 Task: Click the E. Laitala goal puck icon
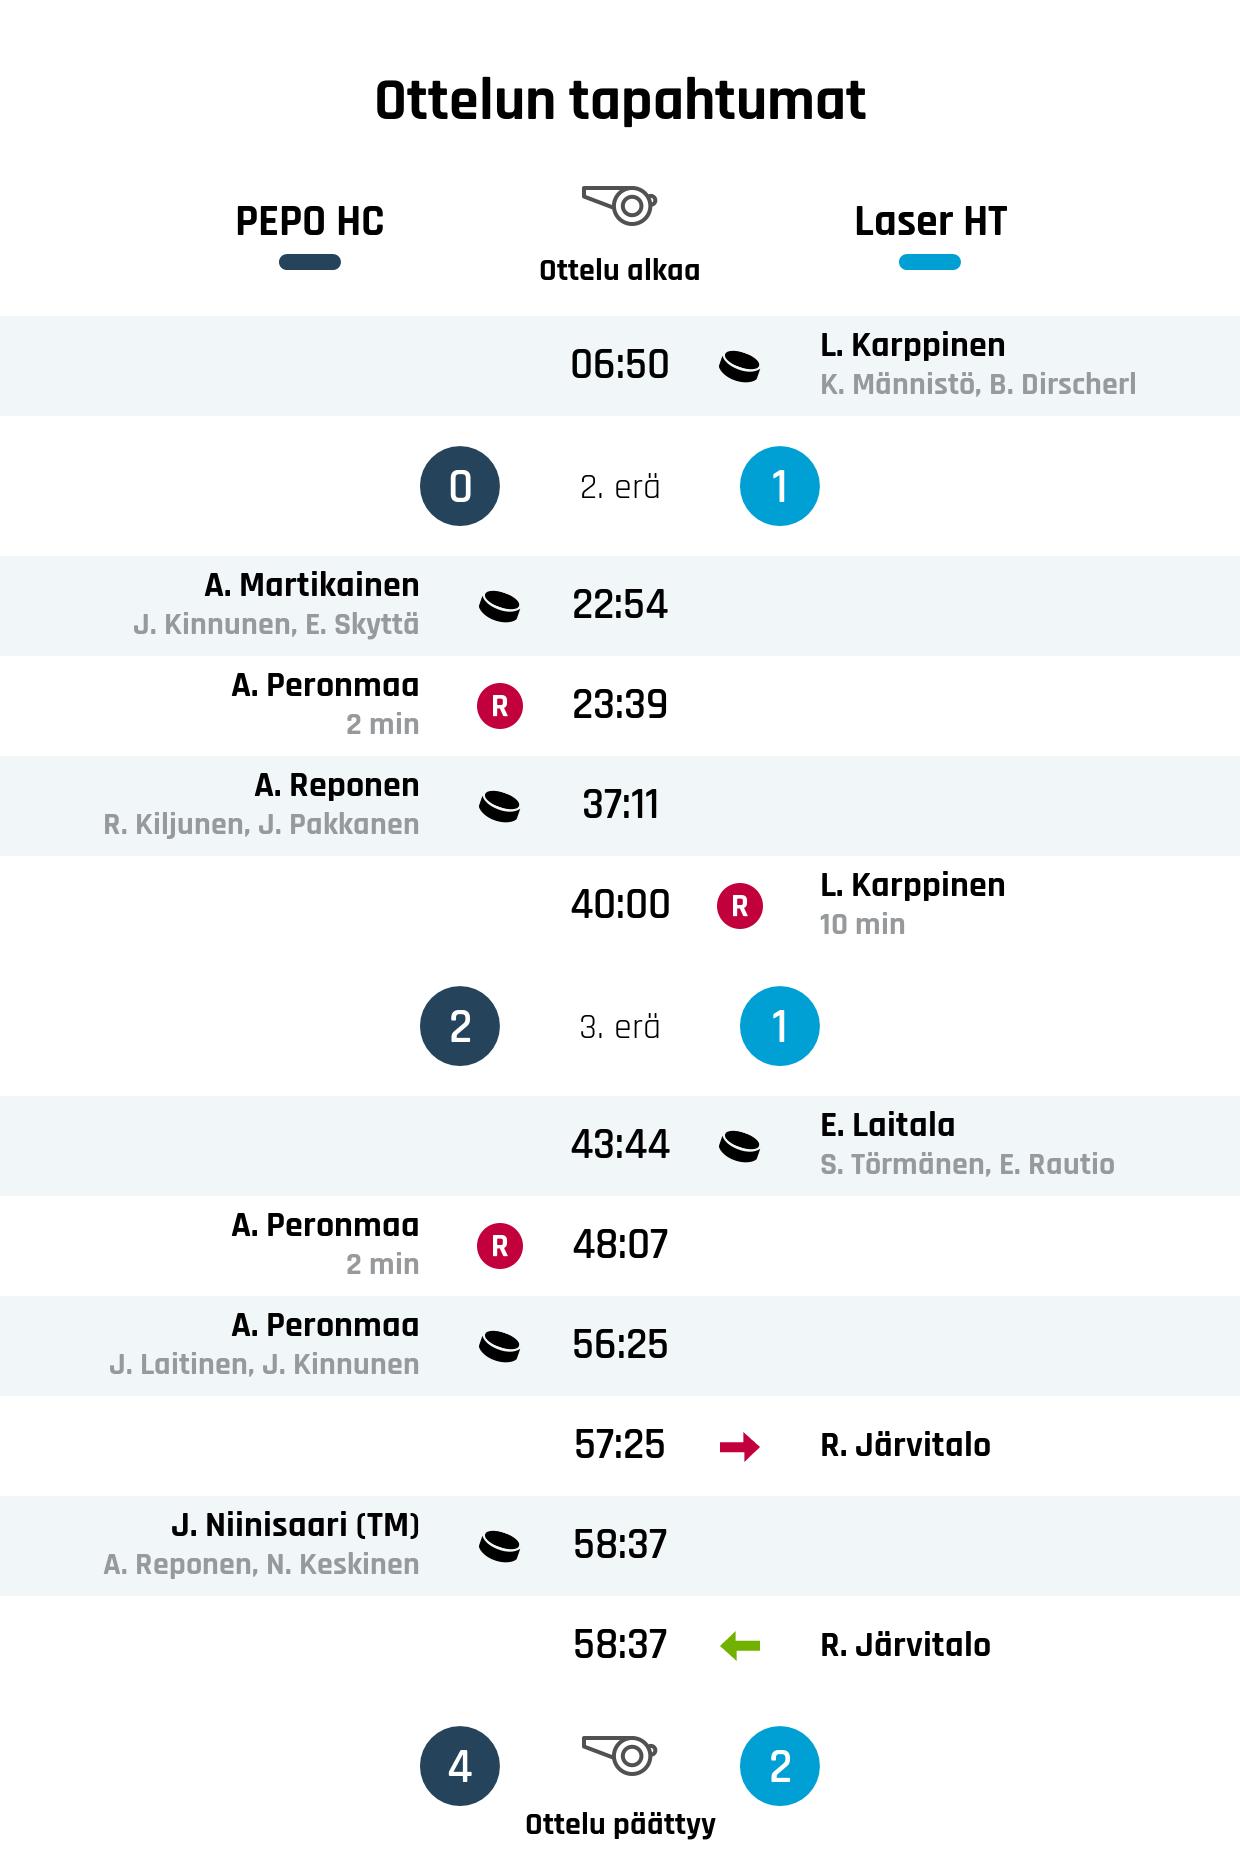[x=739, y=1146]
